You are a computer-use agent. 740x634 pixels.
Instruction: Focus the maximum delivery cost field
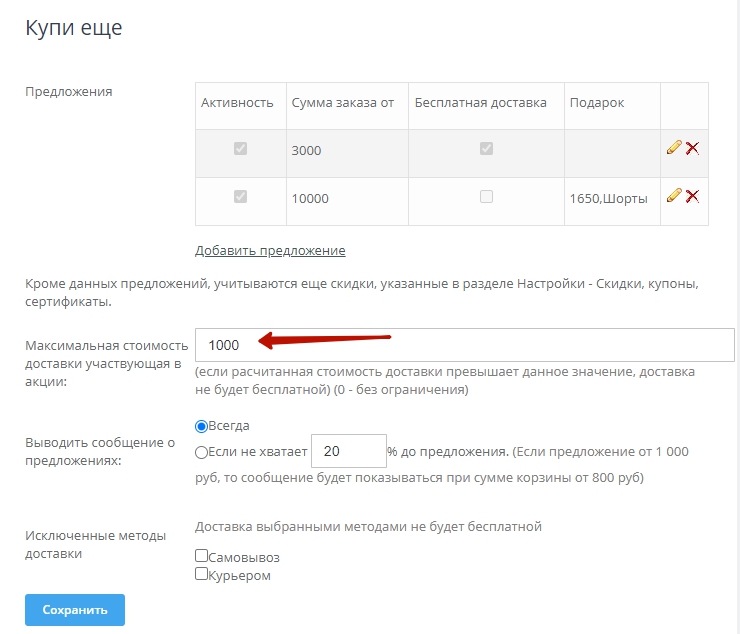[x=465, y=345]
